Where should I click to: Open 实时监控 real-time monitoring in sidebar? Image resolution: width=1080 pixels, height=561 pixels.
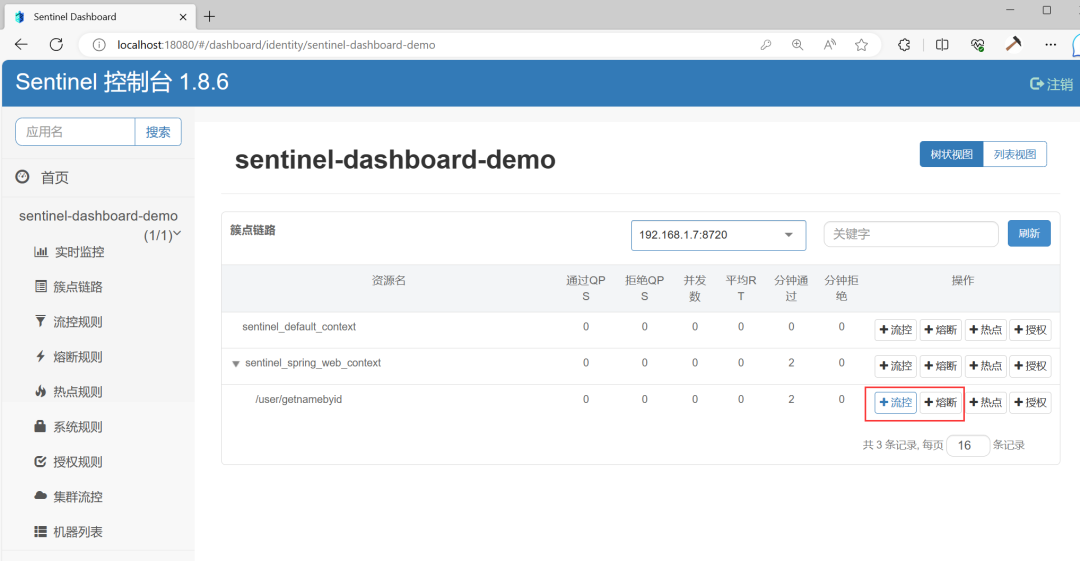pyautogui.click(x=69, y=252)
